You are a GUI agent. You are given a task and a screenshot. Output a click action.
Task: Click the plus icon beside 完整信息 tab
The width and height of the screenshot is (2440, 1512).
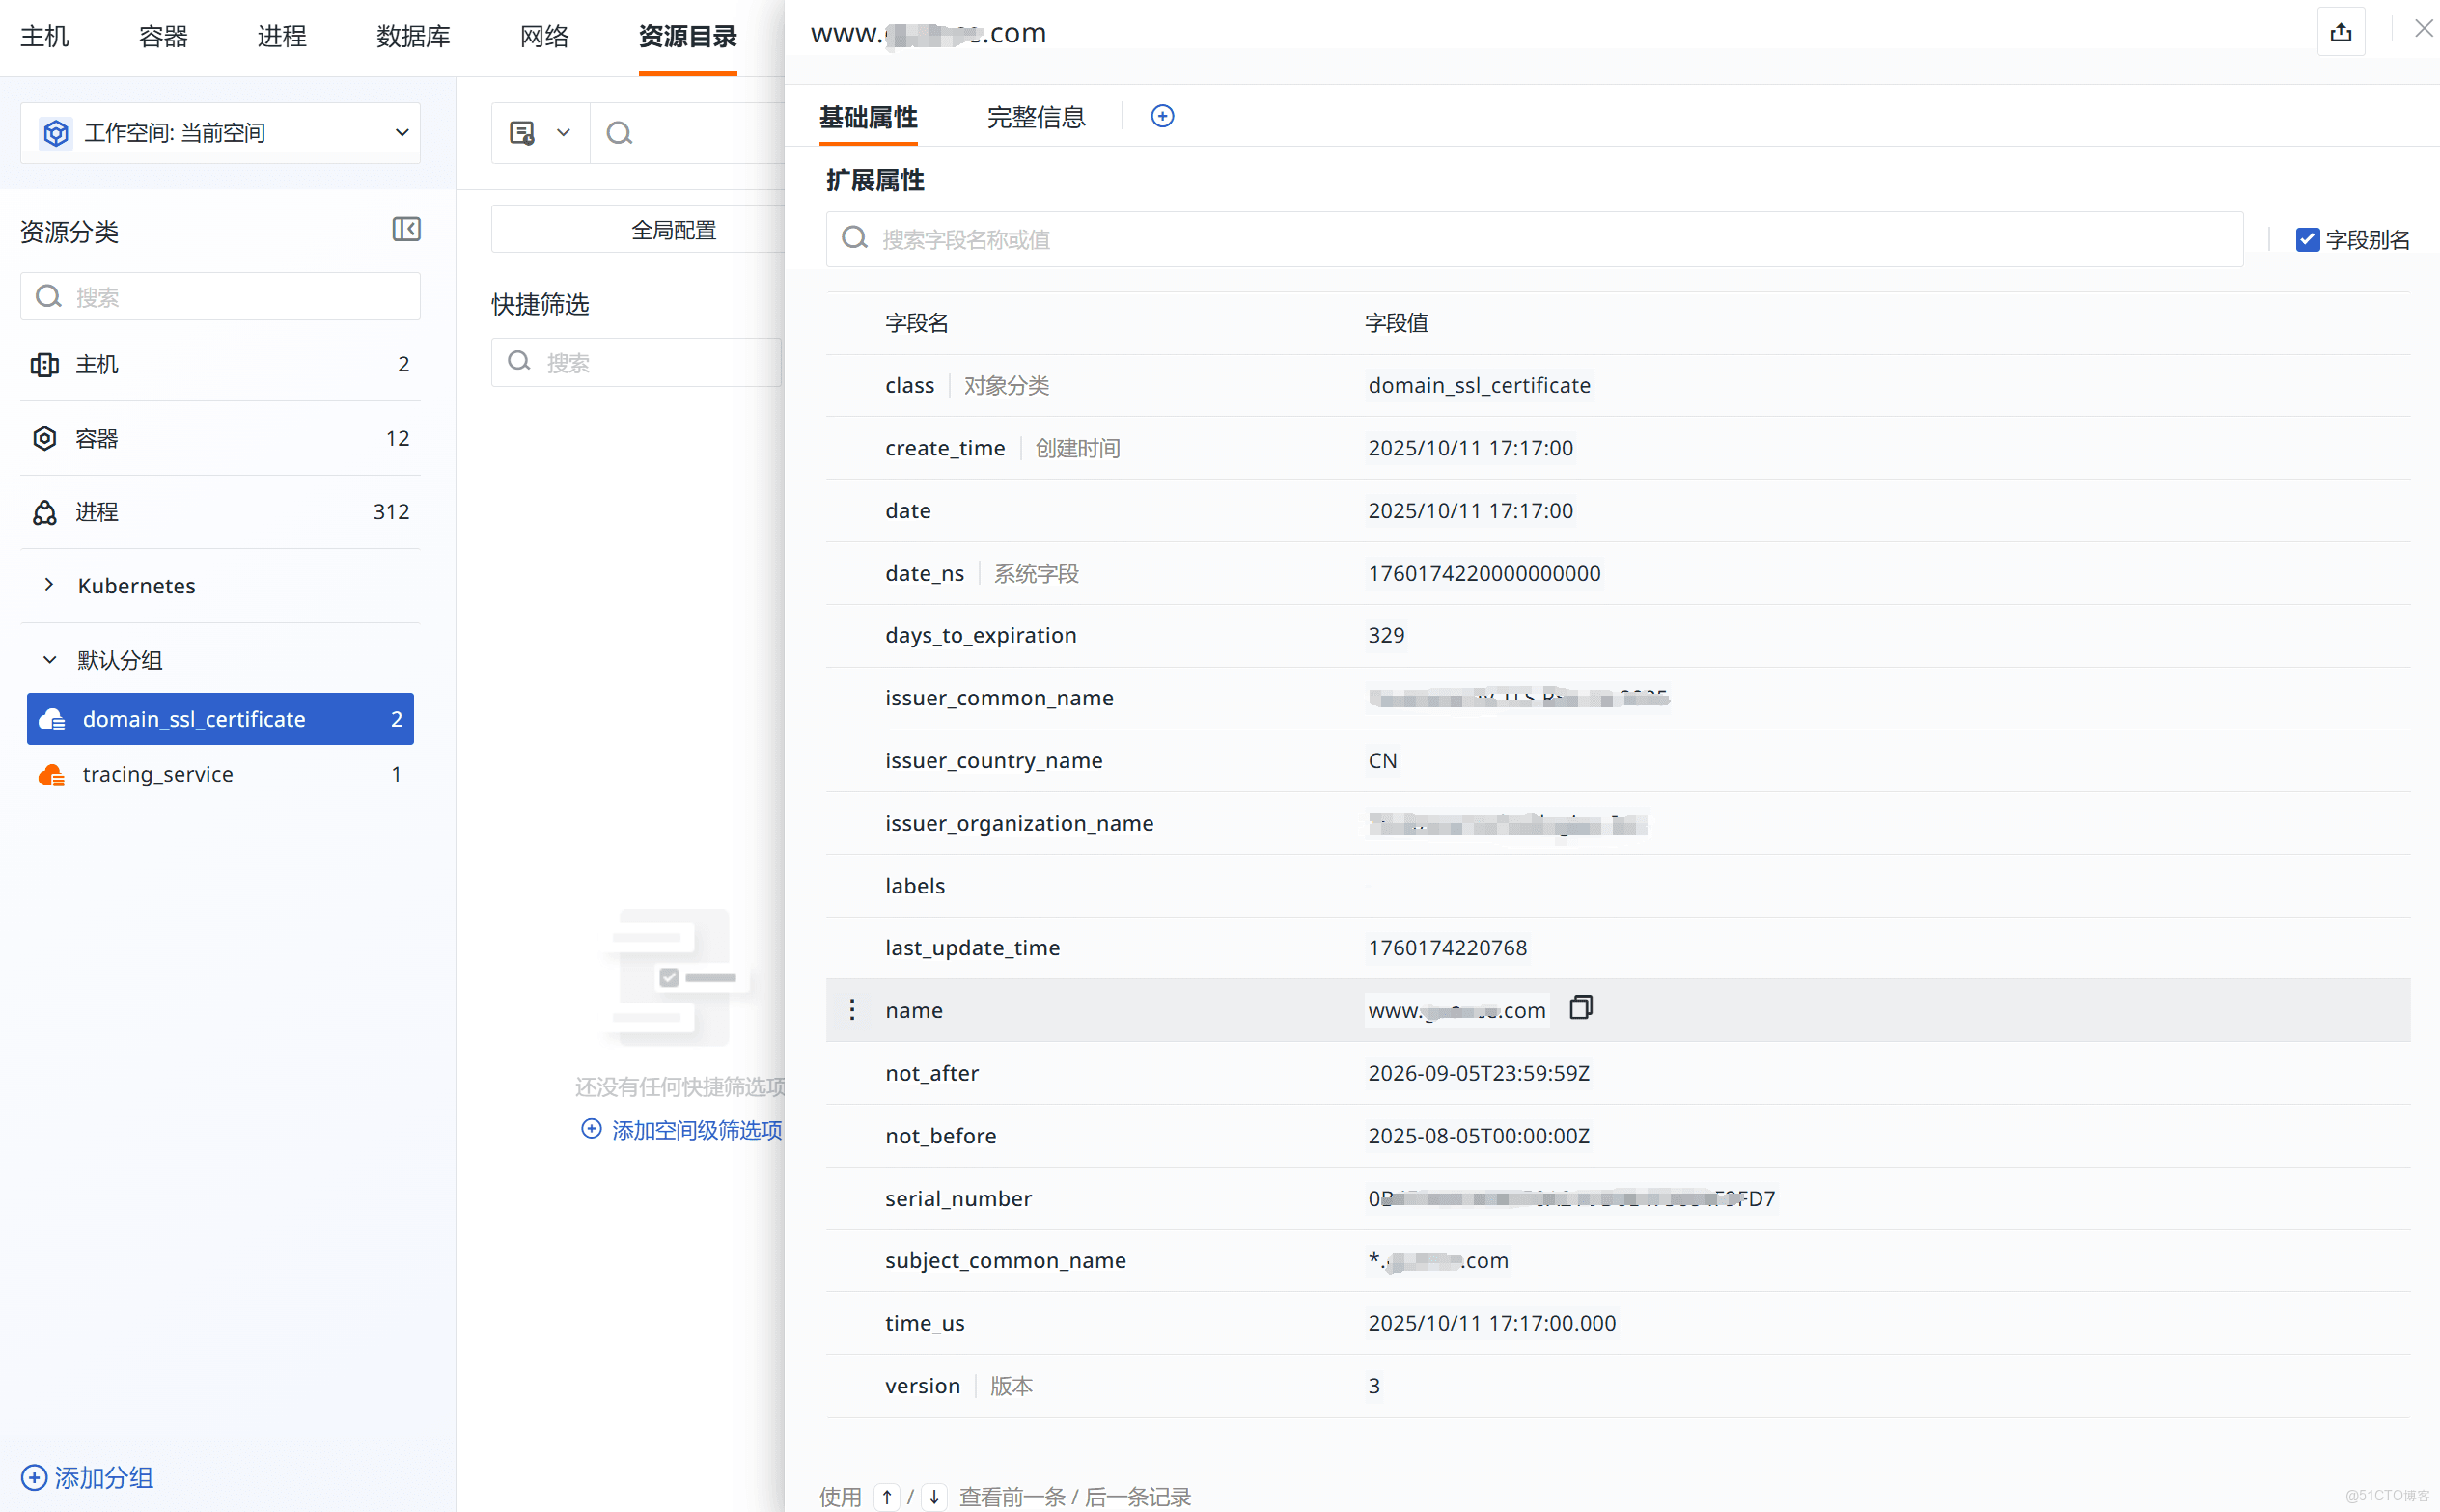pyautogui.click(x=1162, y=116)
